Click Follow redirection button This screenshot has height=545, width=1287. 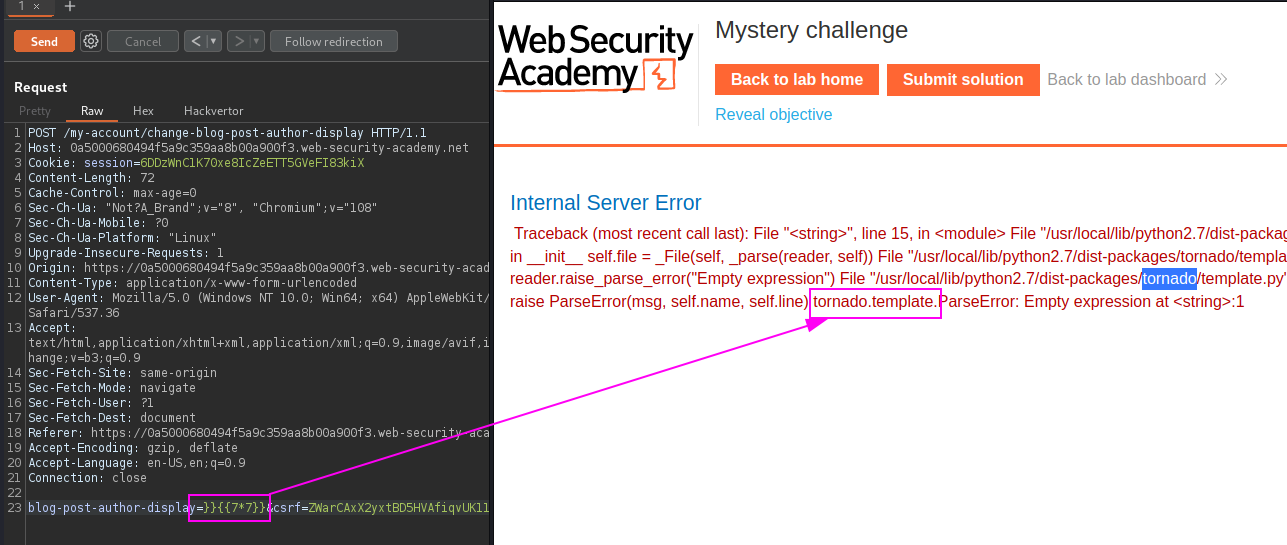(x=333, y=41)
